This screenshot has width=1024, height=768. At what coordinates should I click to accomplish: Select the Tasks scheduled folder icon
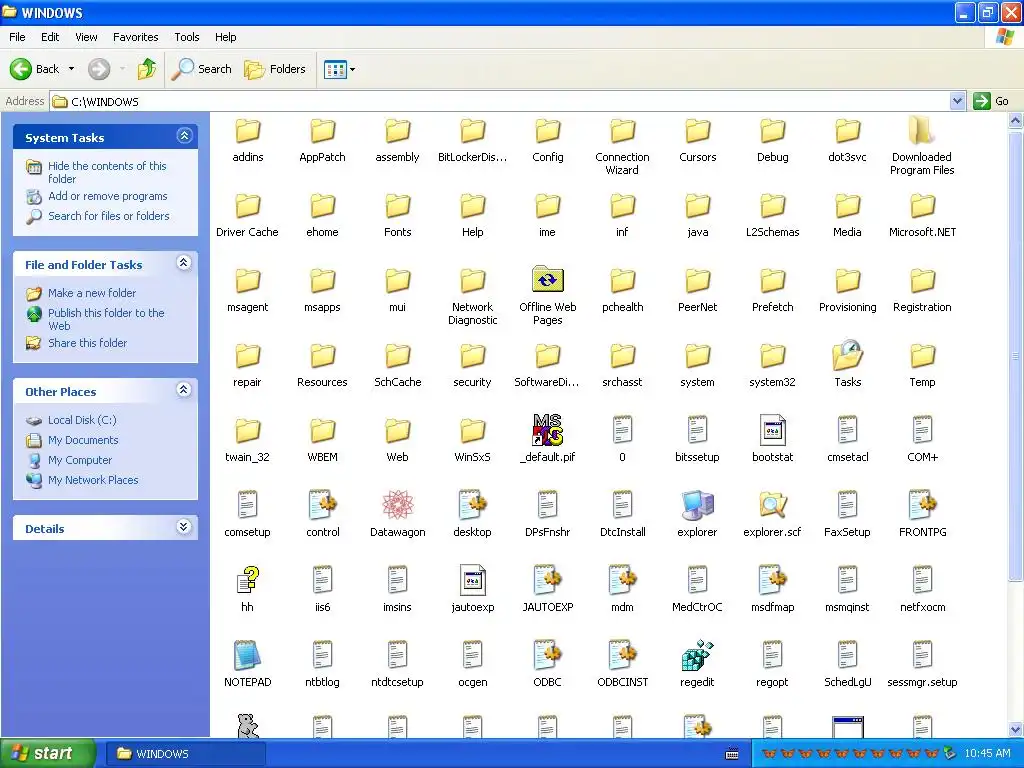pos(847,355)
